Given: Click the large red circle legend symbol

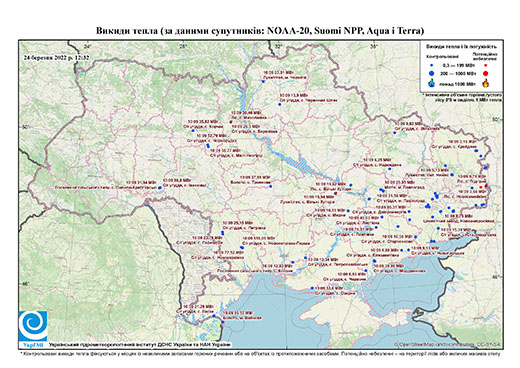Looking at the screenshot, I should pyautogui.click(x=486, y=73).
